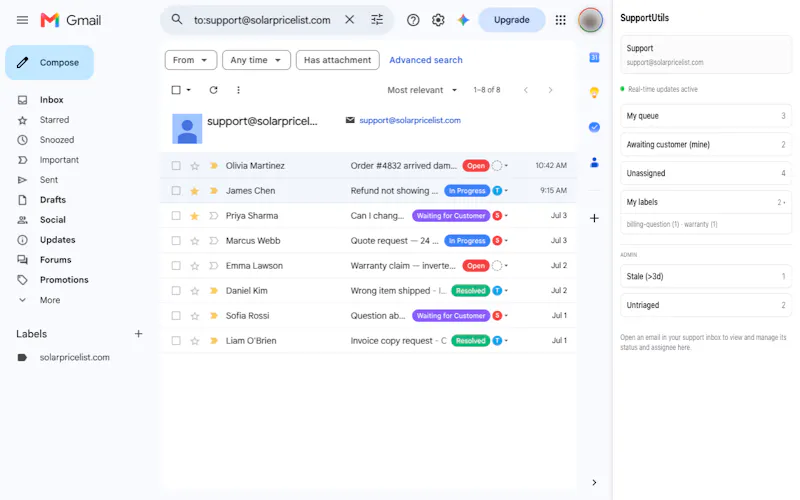Open the Most relevant sort dropdown
800x500 pixels.
(422, 90)
